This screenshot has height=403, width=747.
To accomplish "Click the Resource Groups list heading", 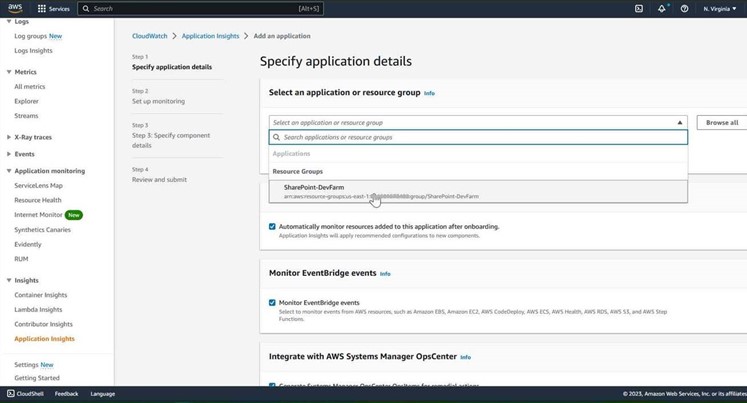I will (x=297, y=171).
